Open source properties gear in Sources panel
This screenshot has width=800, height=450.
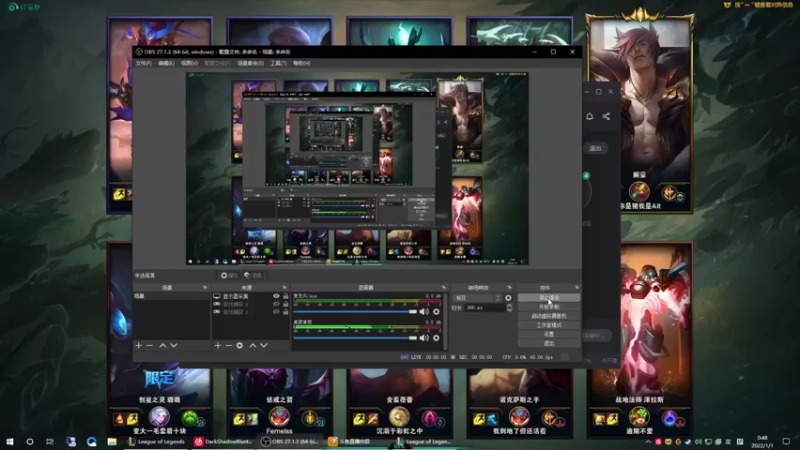(240, 345)
